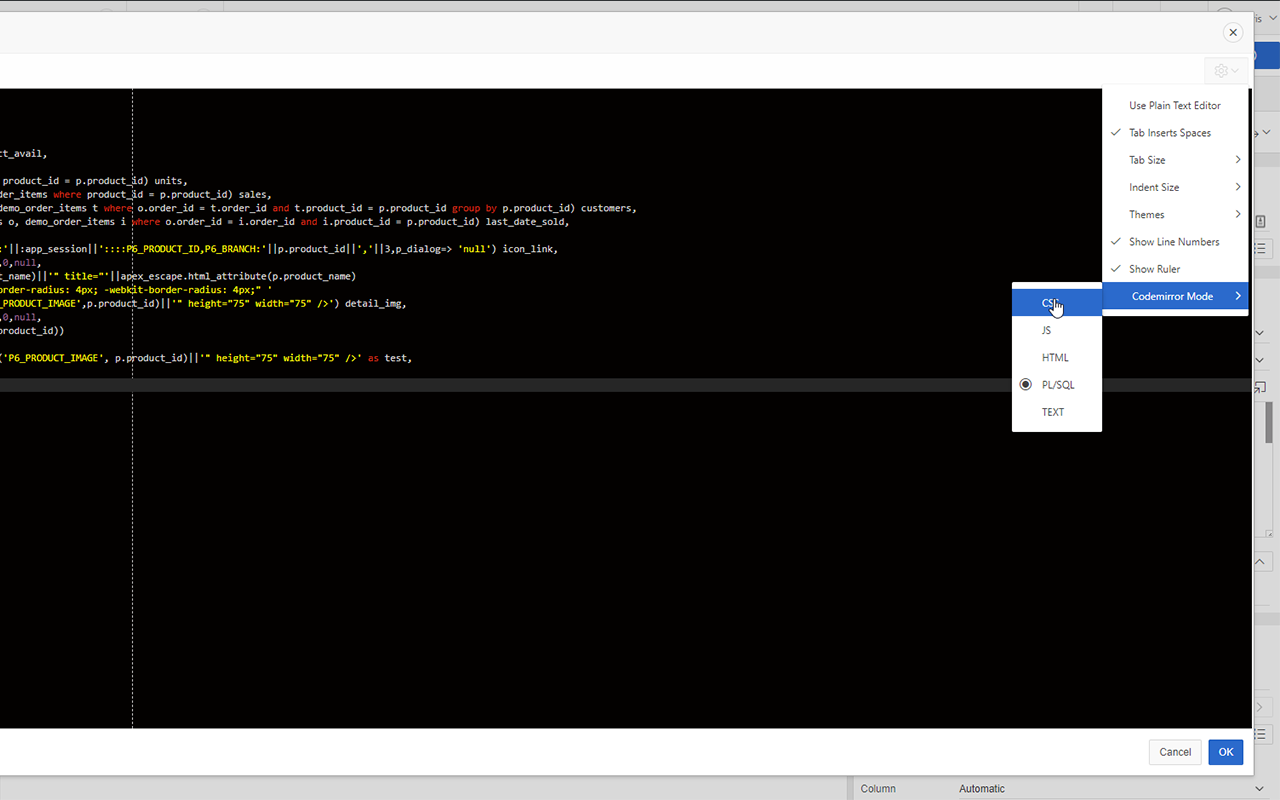Close the code editor dialog
This screenshot has width=1280, height=800.
point(1233,33)
